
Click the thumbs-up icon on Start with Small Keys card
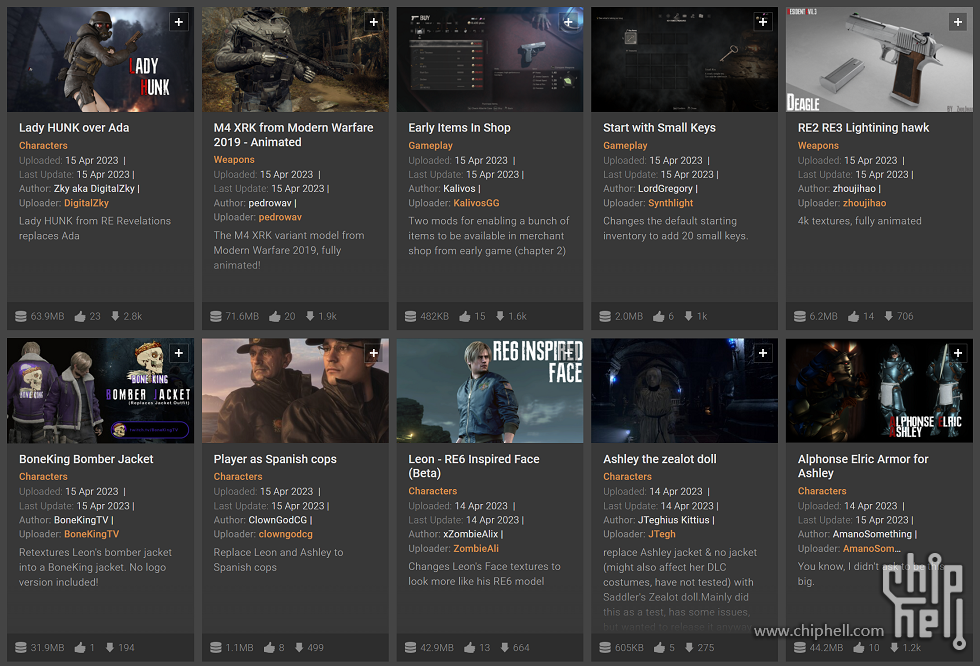pyautogui.click(x=659, y=317)
